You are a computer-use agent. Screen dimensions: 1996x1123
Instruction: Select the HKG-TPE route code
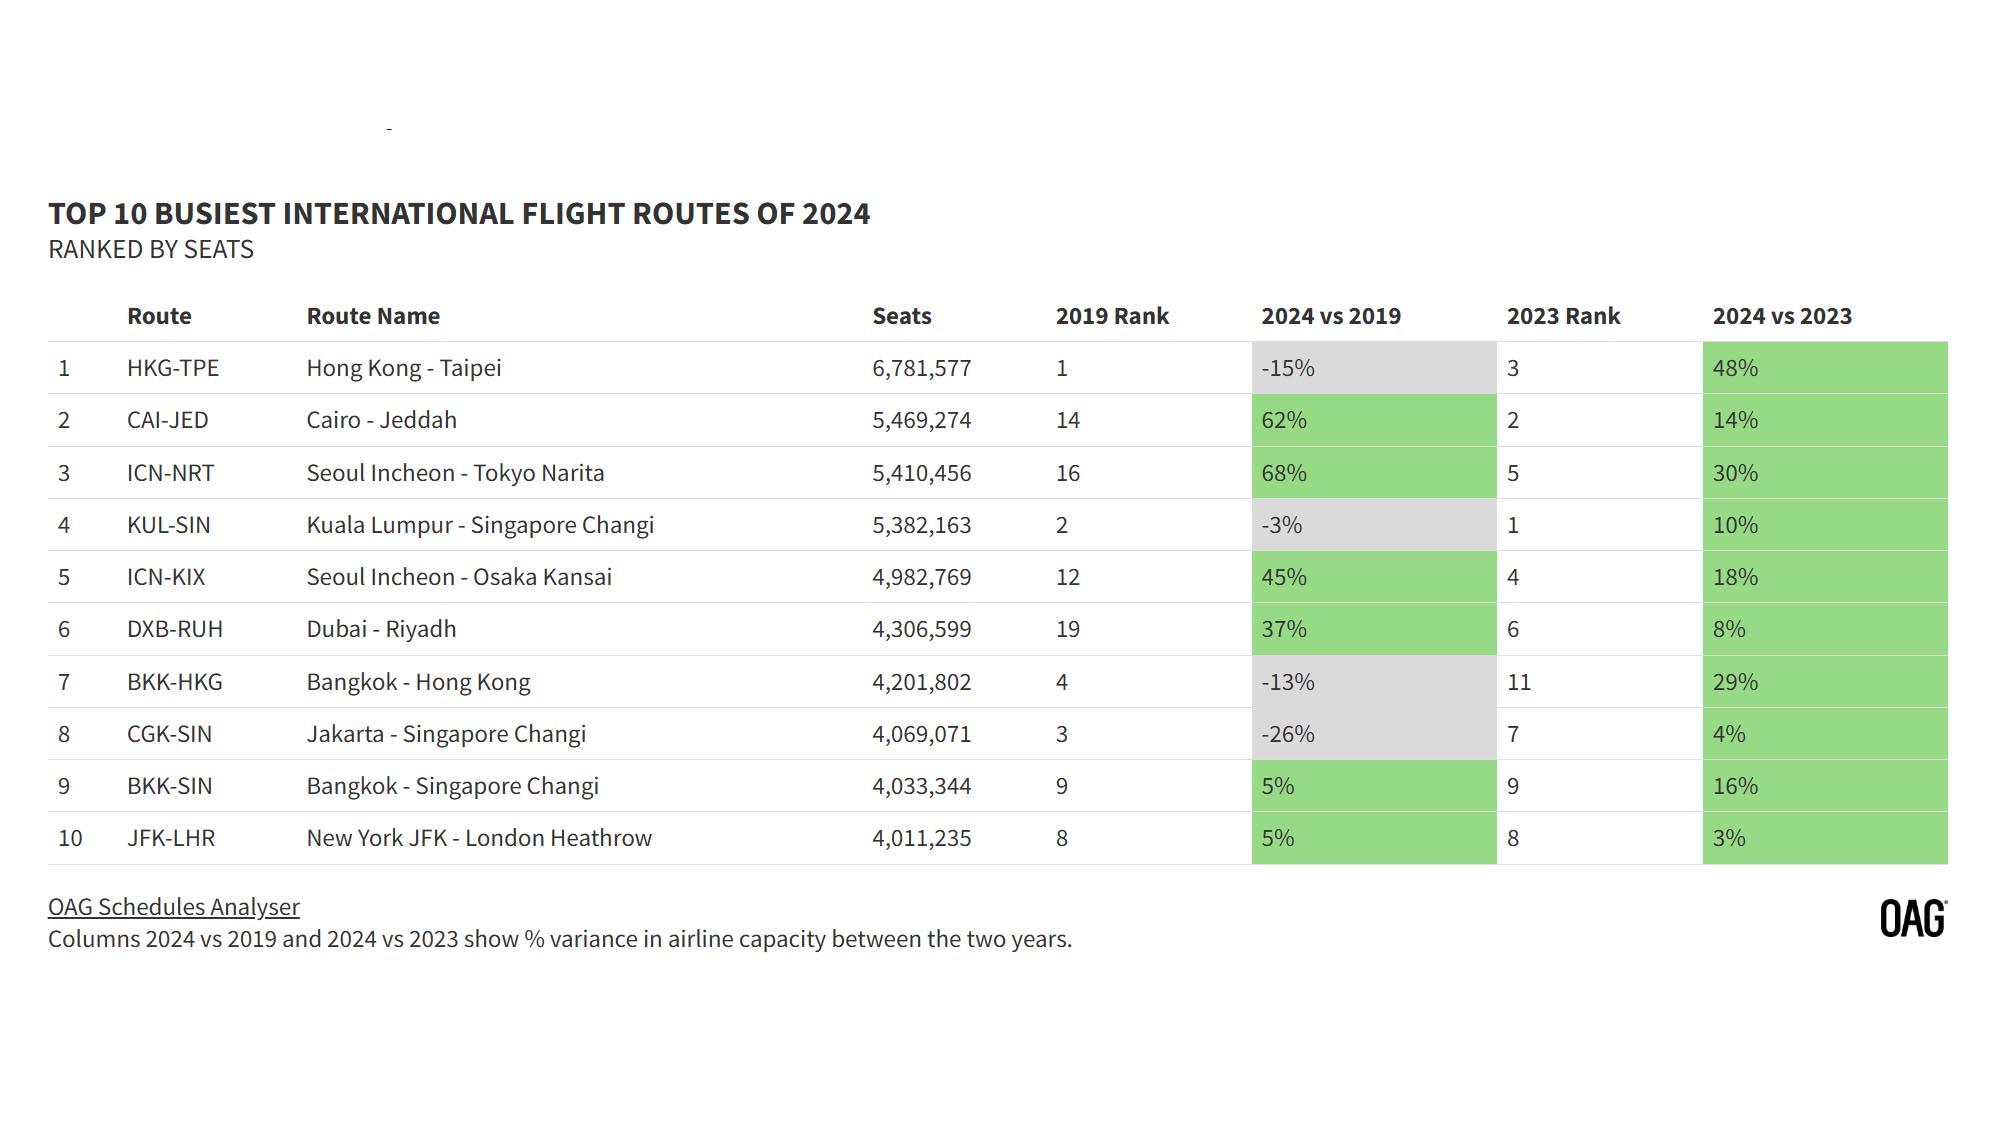175,367
